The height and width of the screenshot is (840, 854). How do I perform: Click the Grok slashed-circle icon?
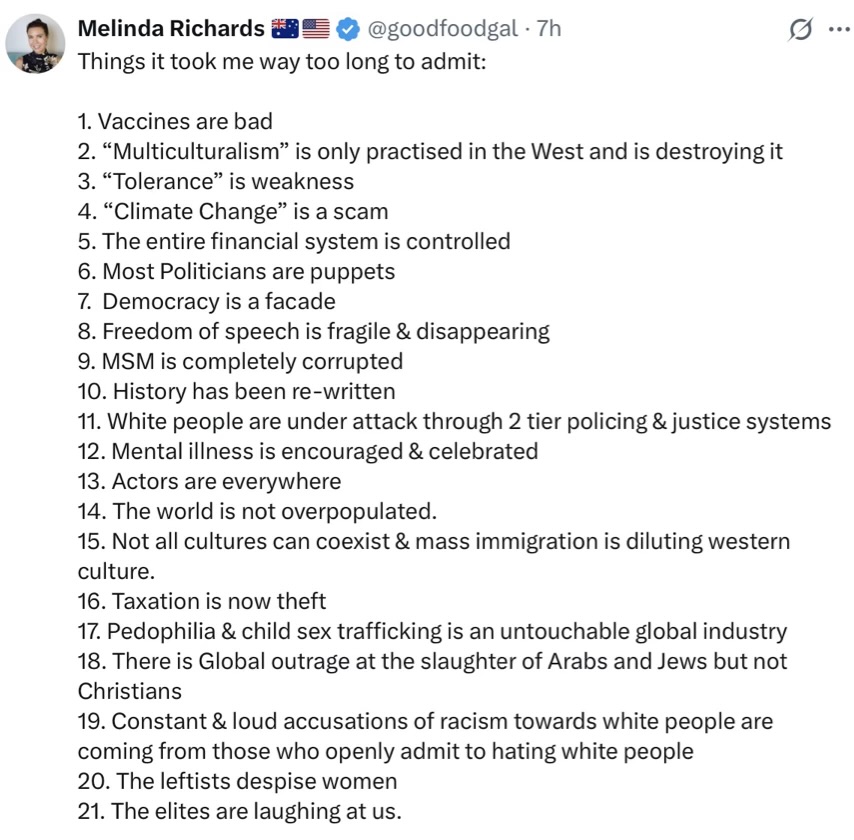pyautogui.click(x=800, y=30)
